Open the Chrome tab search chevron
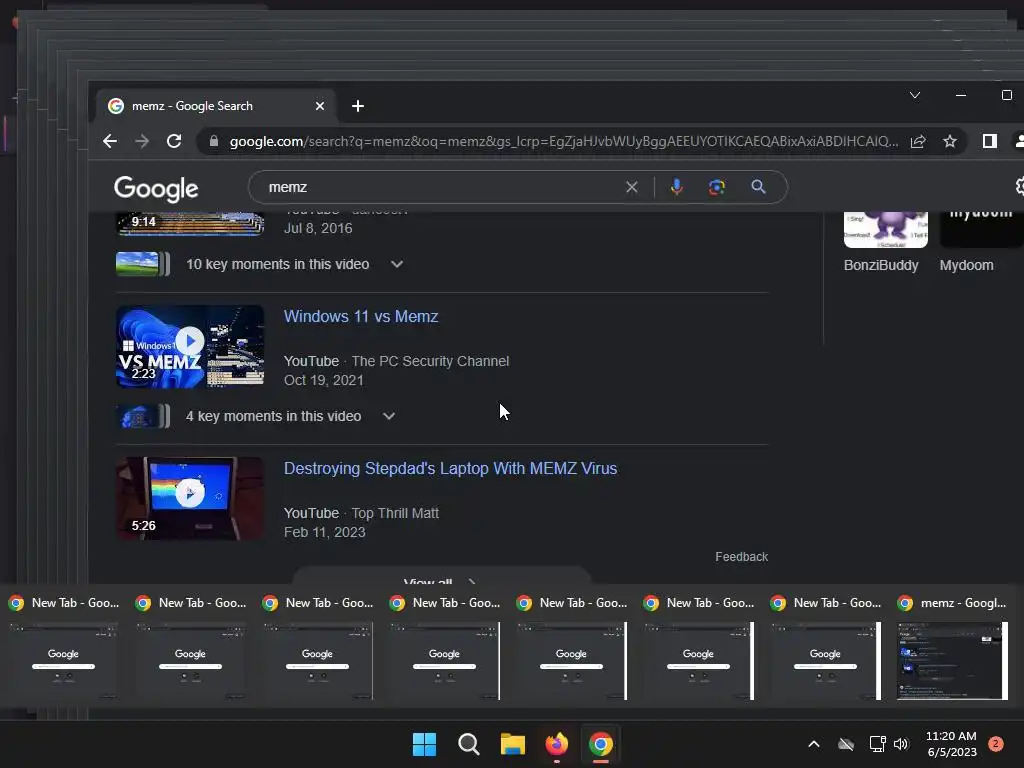Image resolution: width=1024 pixels, height=768 pixels. [x=915, y=95]
